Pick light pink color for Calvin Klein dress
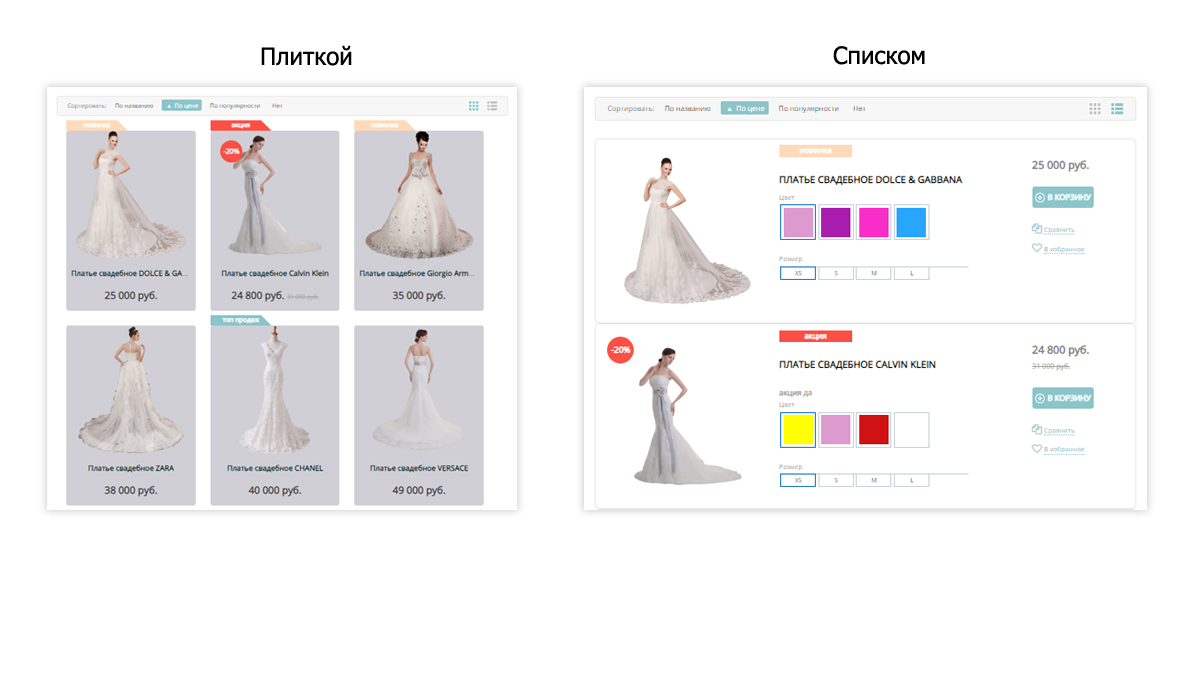 point(836,430)
